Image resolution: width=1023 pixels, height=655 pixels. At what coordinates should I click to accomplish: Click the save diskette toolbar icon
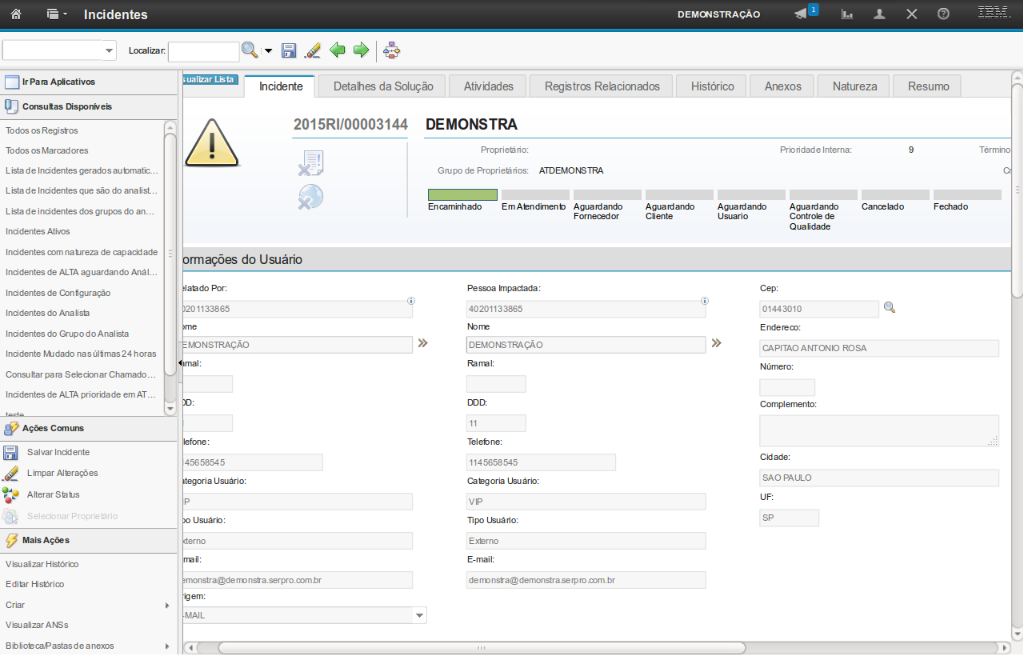point(289,50)
